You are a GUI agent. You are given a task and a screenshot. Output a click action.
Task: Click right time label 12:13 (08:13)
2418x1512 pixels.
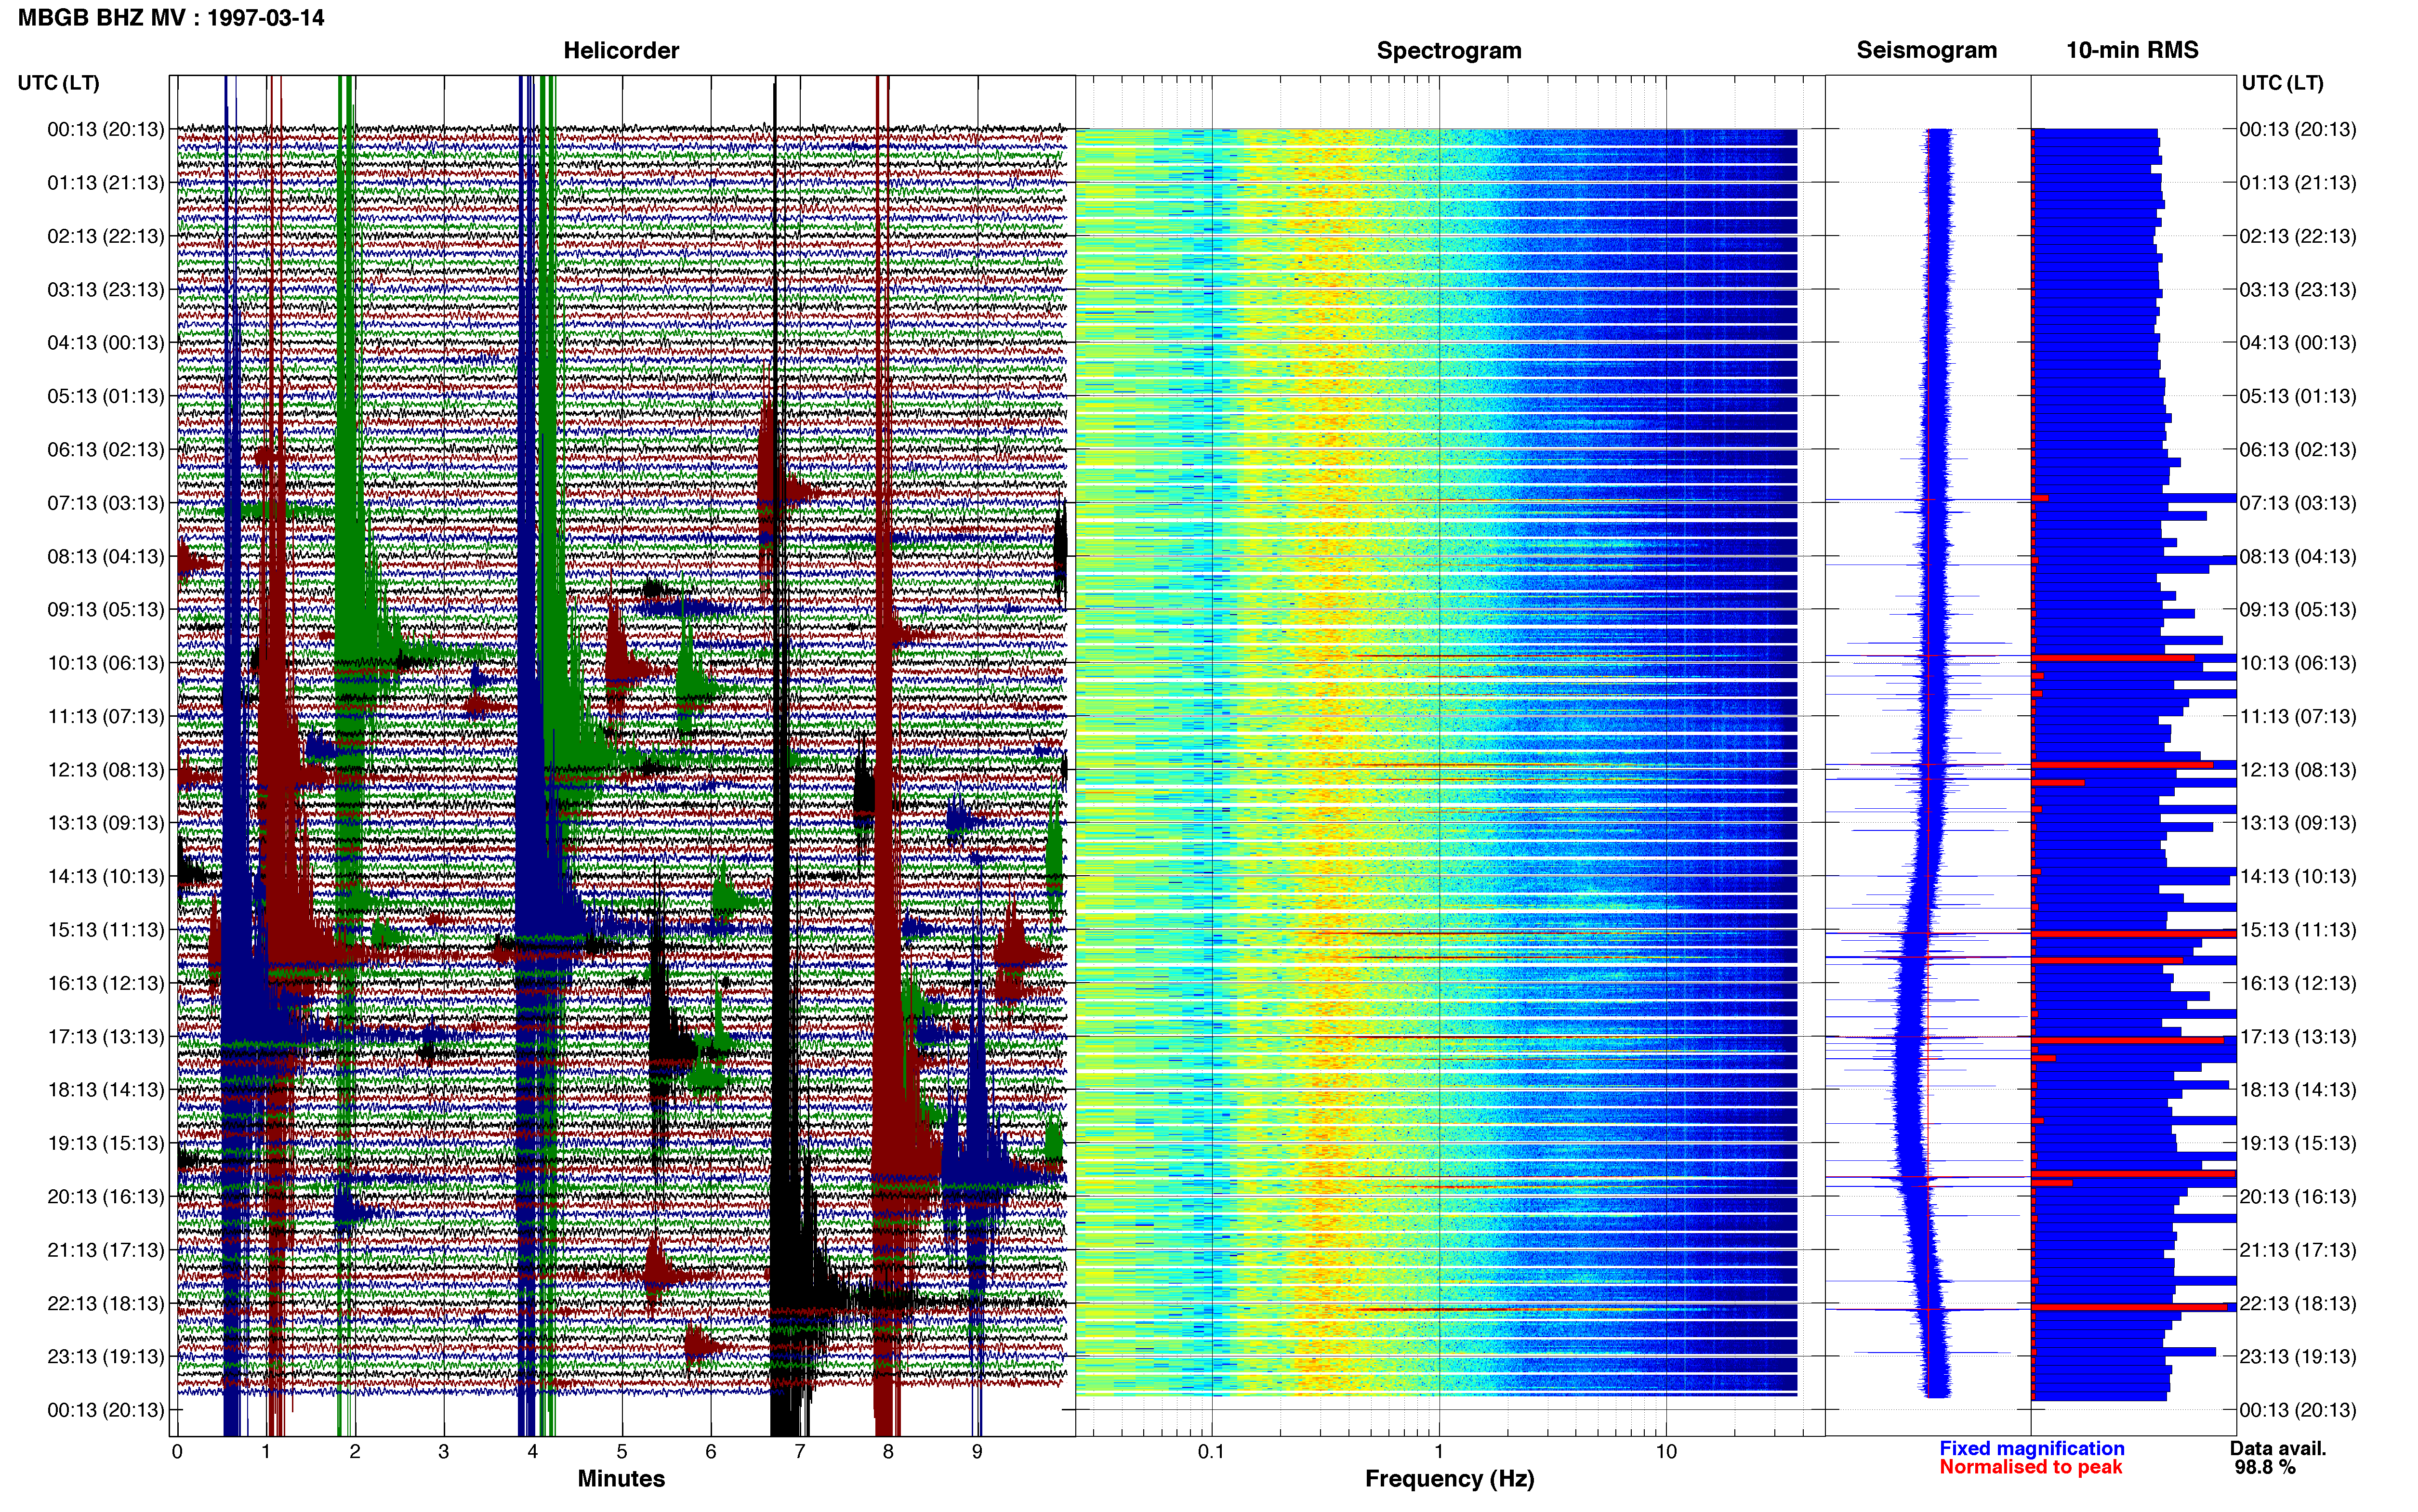2298,770
